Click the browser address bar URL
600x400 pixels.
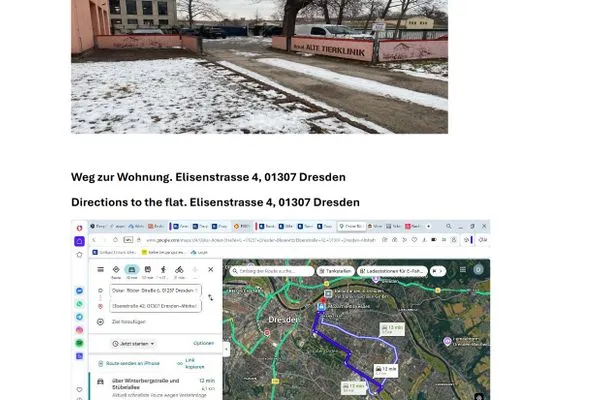pyautogui.click(x=260, y=240)
